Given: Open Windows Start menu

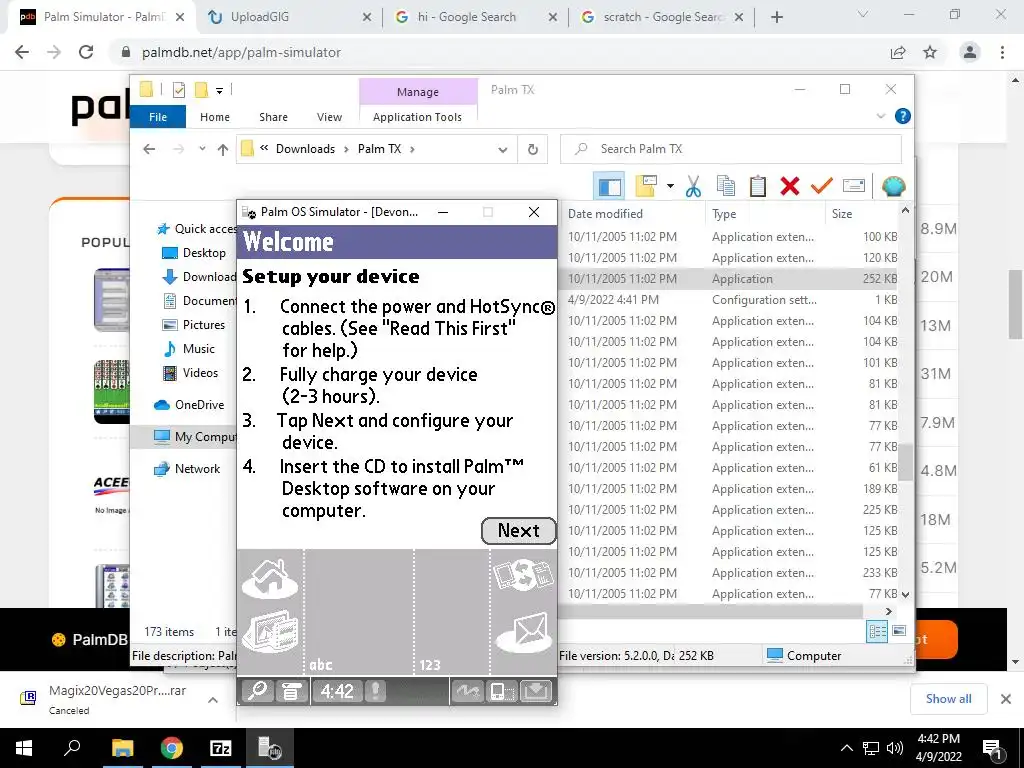Looking at the screenshot, I should (x=24, y=748).
